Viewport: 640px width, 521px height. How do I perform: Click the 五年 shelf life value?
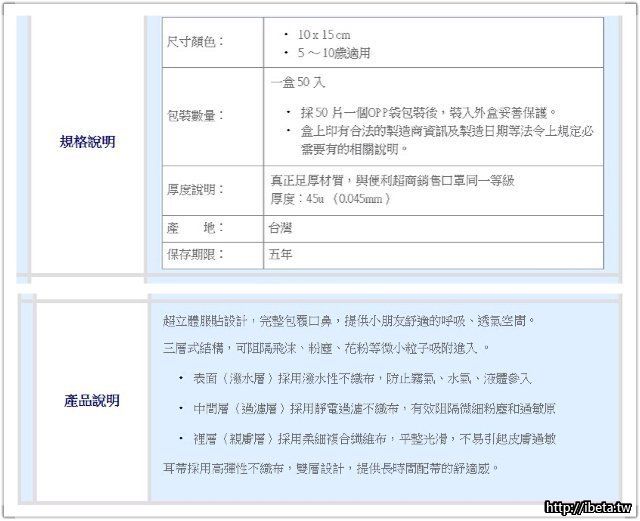pos(282,255)
